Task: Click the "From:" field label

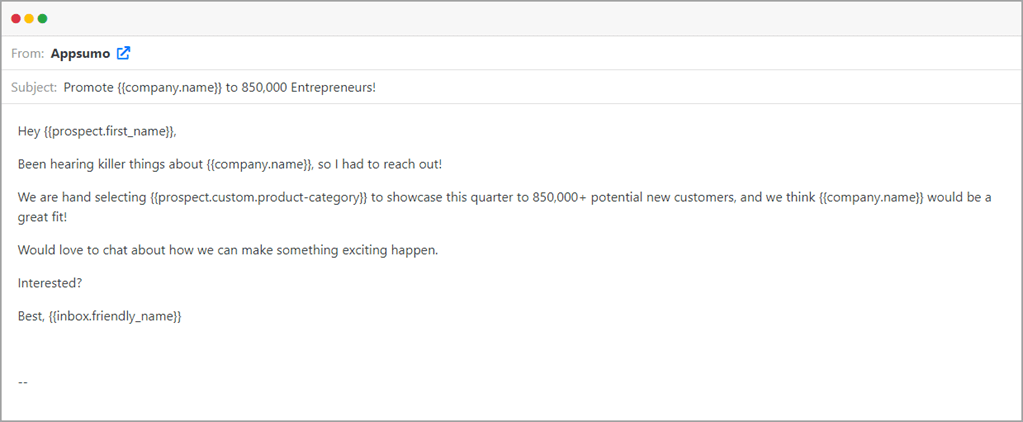Action: click(28, 53)
